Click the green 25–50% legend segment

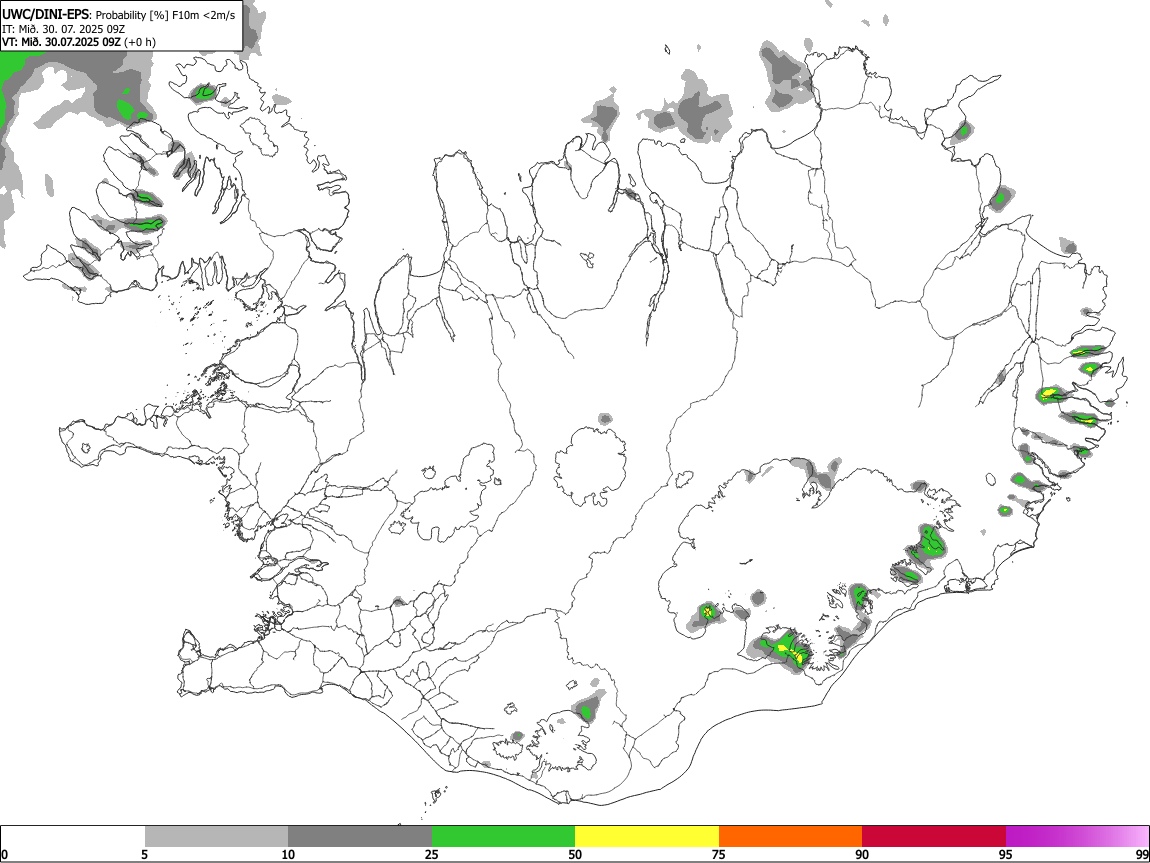pyautogui.click(x=503, y=836)
